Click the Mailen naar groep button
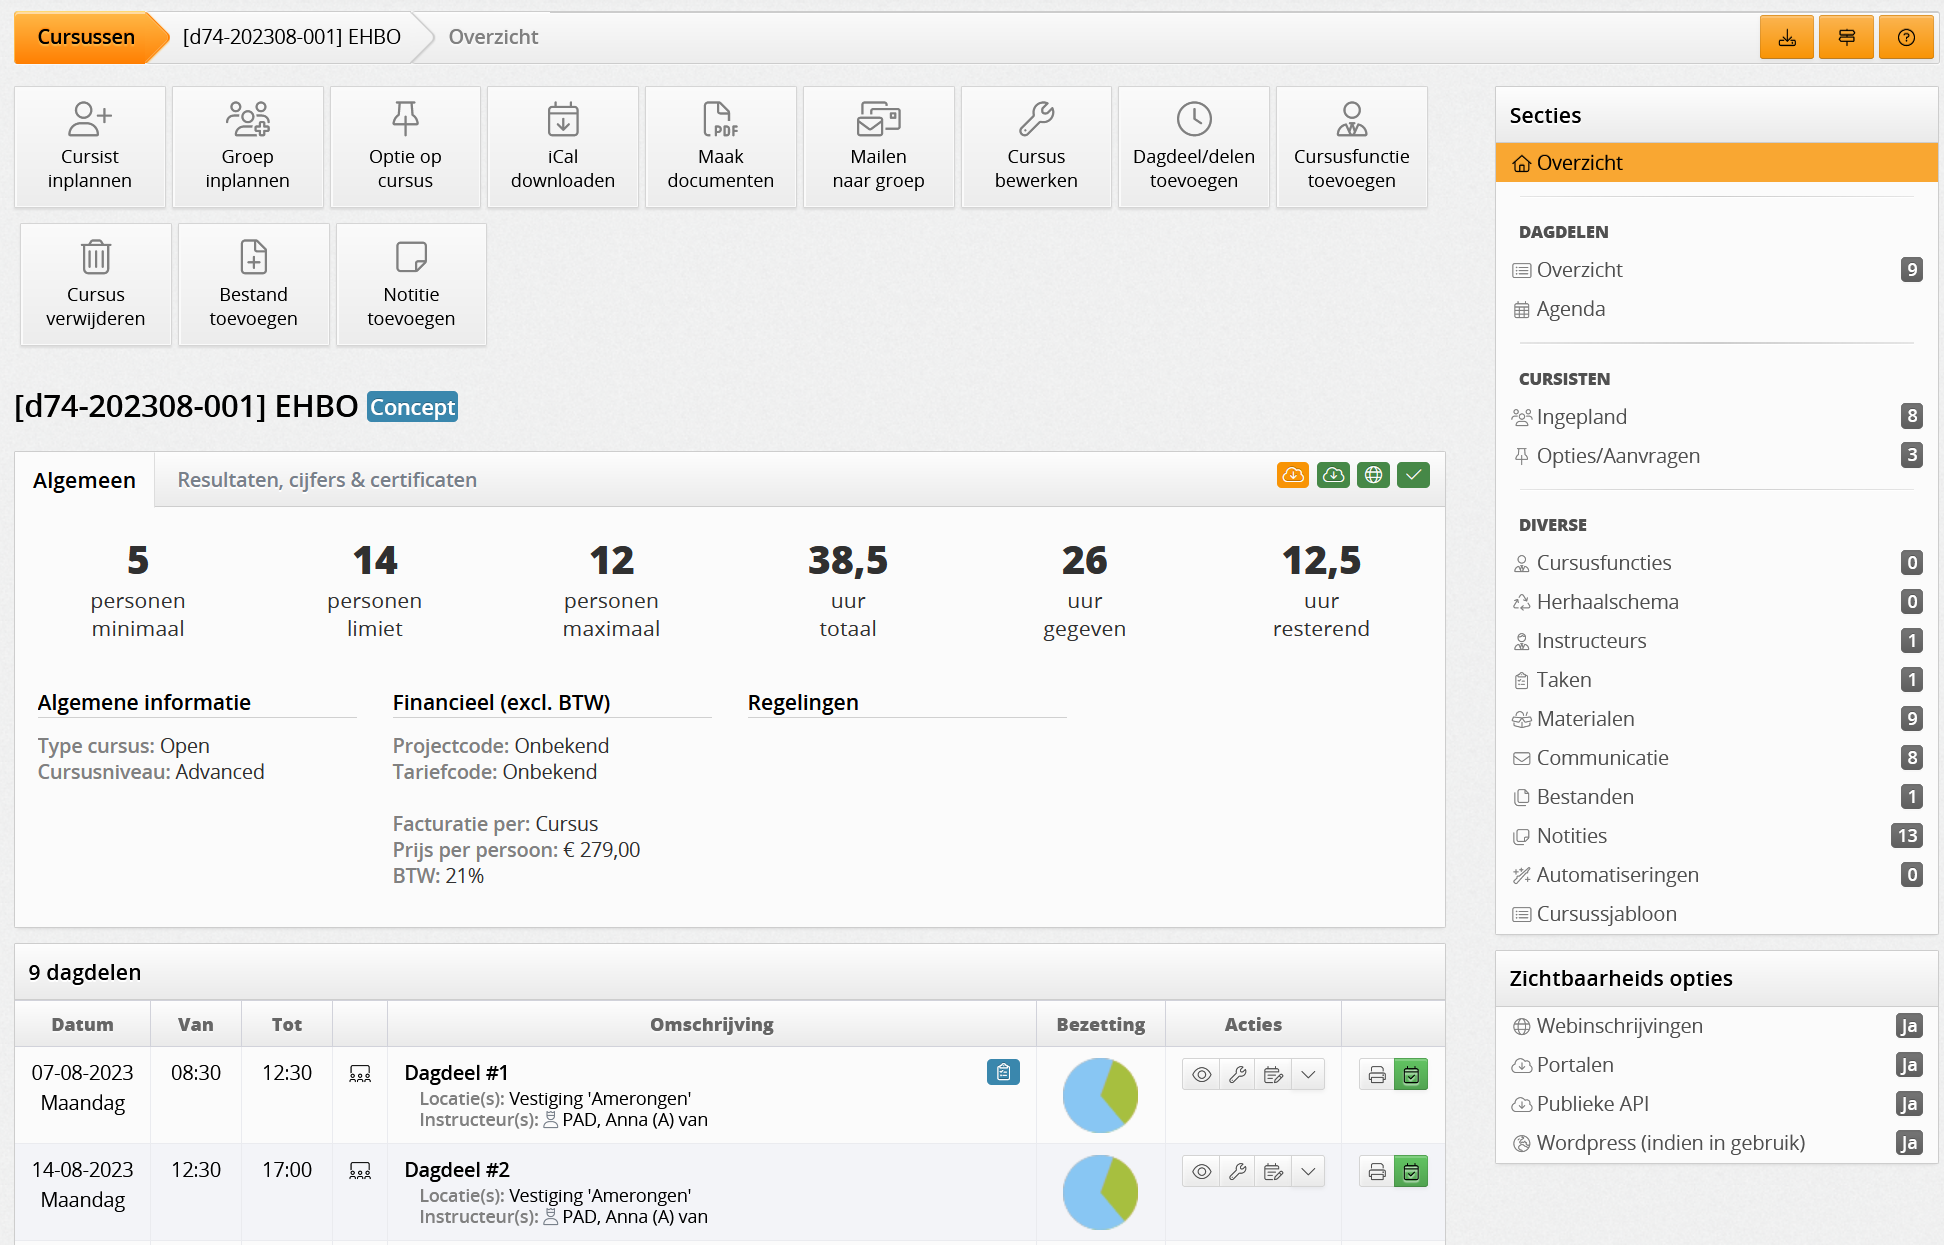Image resolution: width=1944 pixels, height=1245 pixels. (x=878, y=147)
